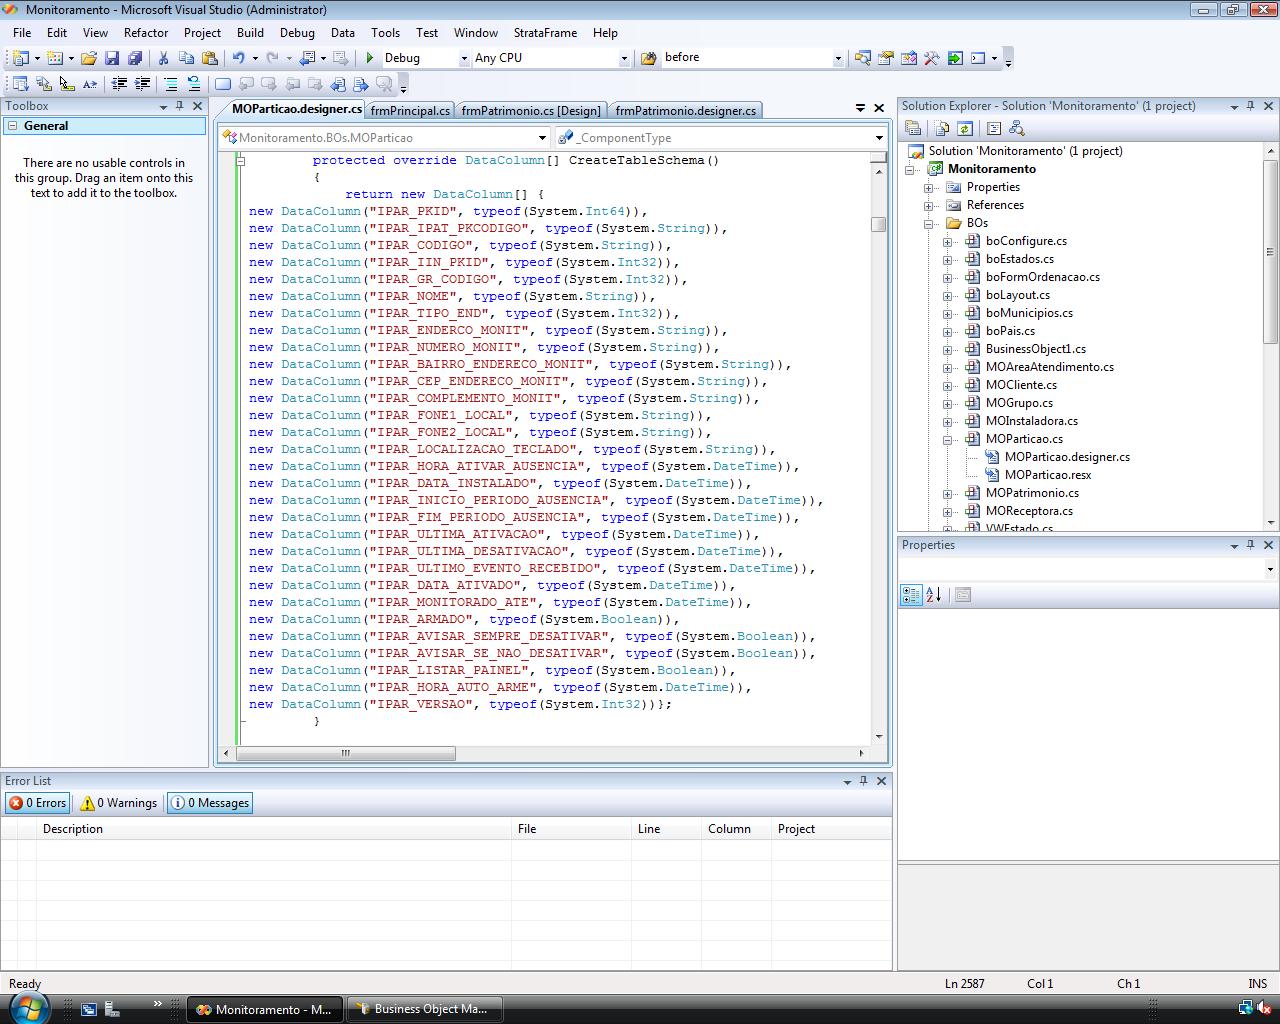
Task: Toggle the Warnings filter button
Action: pyautogui.click(x=119, y=803)
